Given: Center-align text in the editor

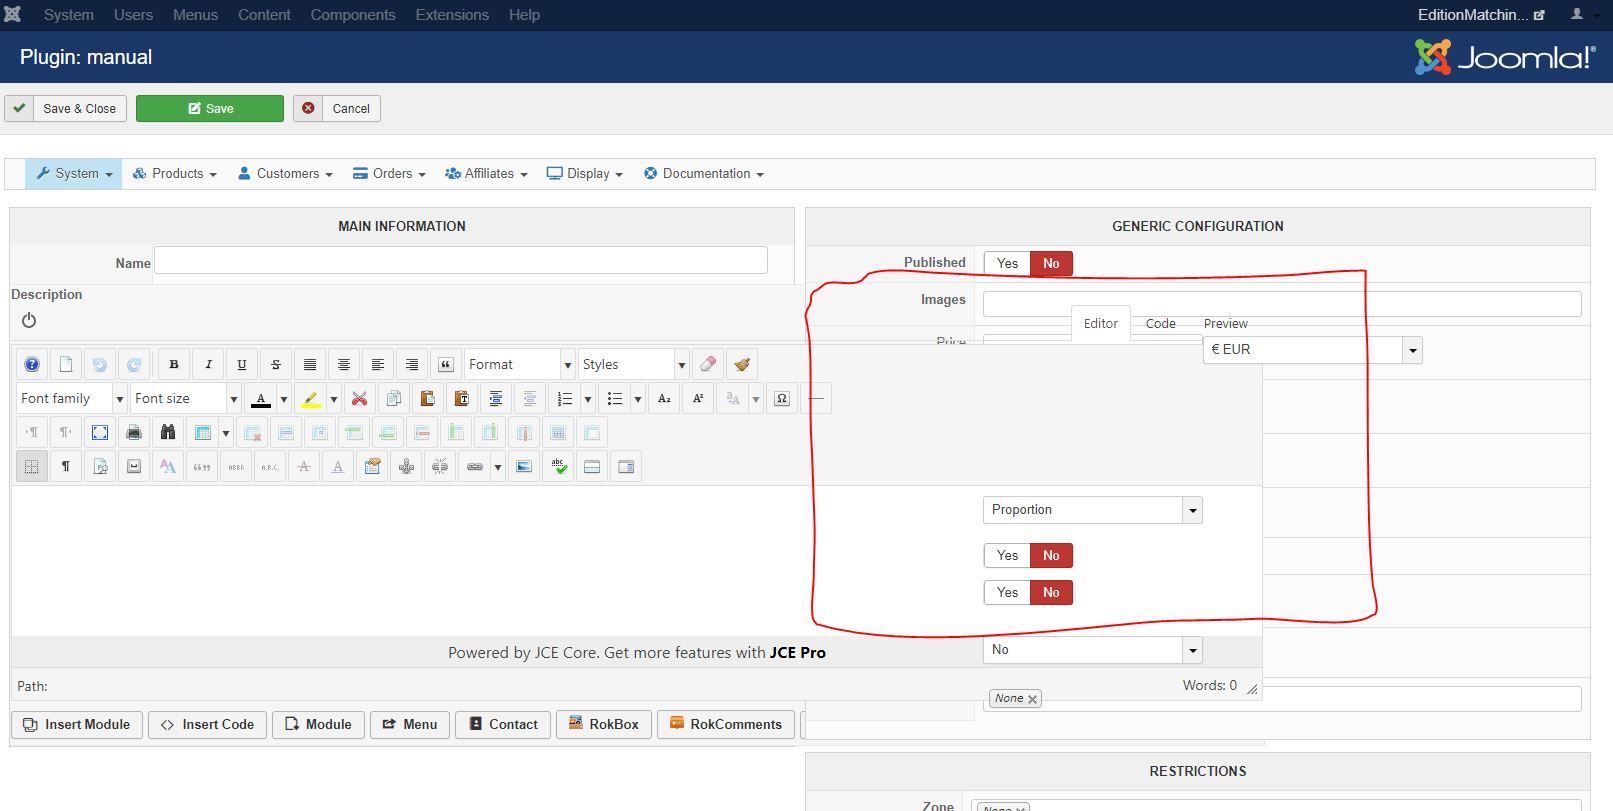Looking at the screenshot, I should coord(344,364).
